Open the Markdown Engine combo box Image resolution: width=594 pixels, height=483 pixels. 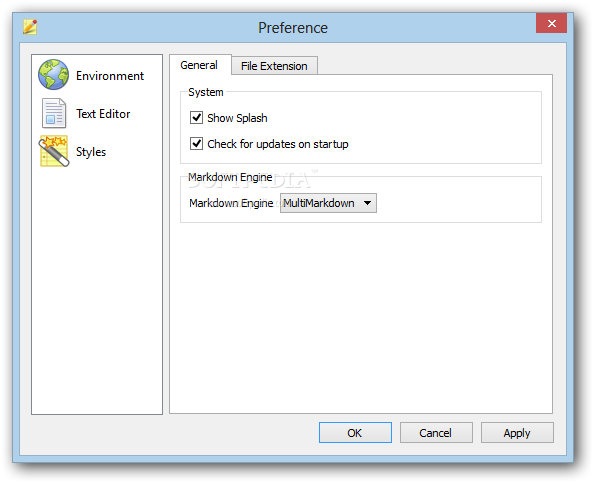pos(328,203)
